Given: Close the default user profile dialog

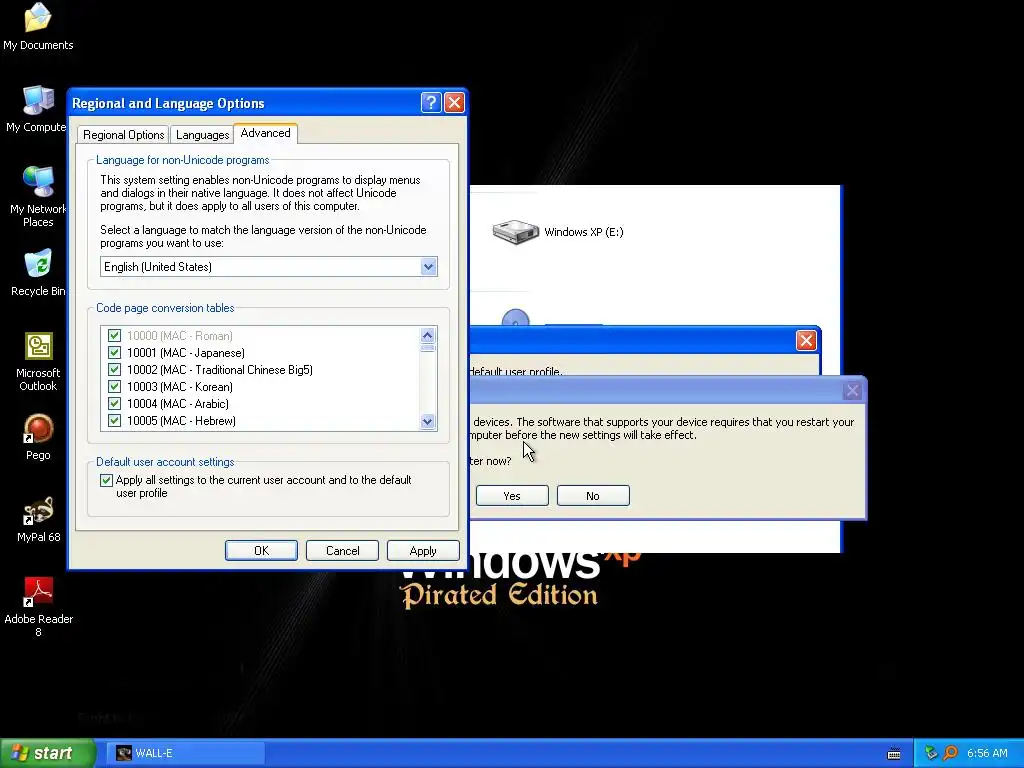Looking at the screenshot, I should tap(806, 340).
